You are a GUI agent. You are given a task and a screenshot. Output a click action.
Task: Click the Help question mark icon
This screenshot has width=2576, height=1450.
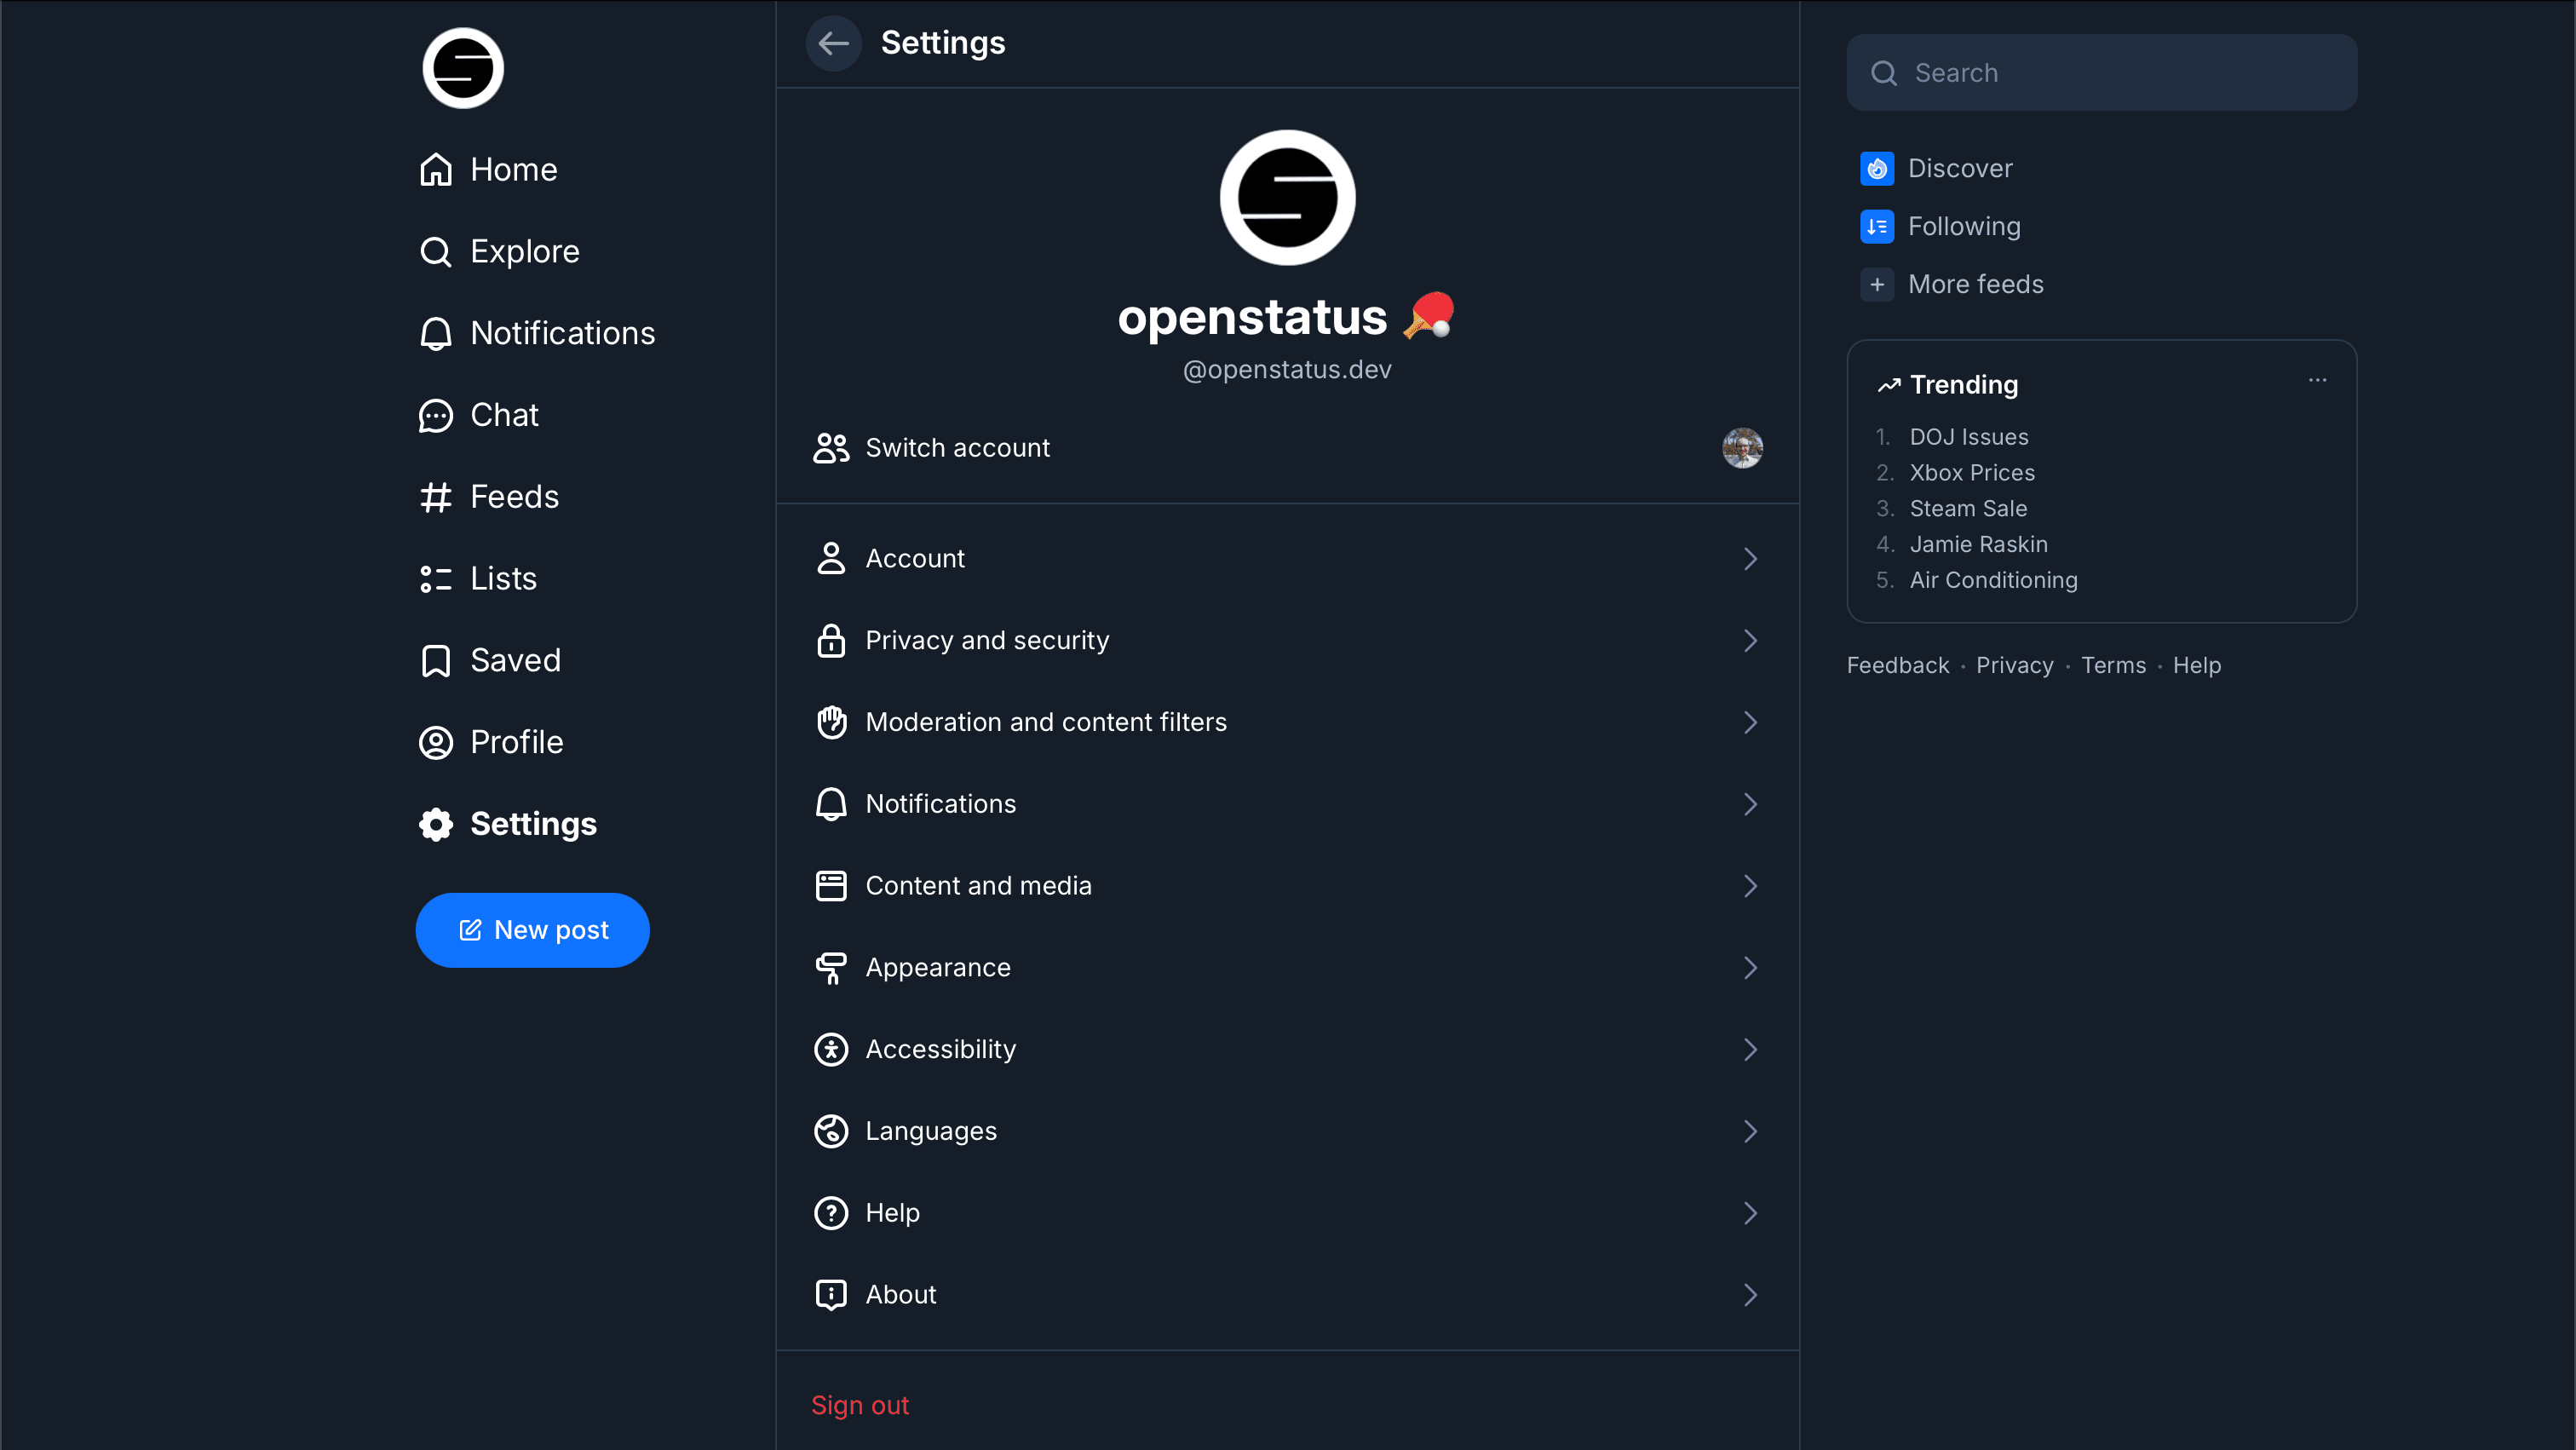tap(831, 1213)
